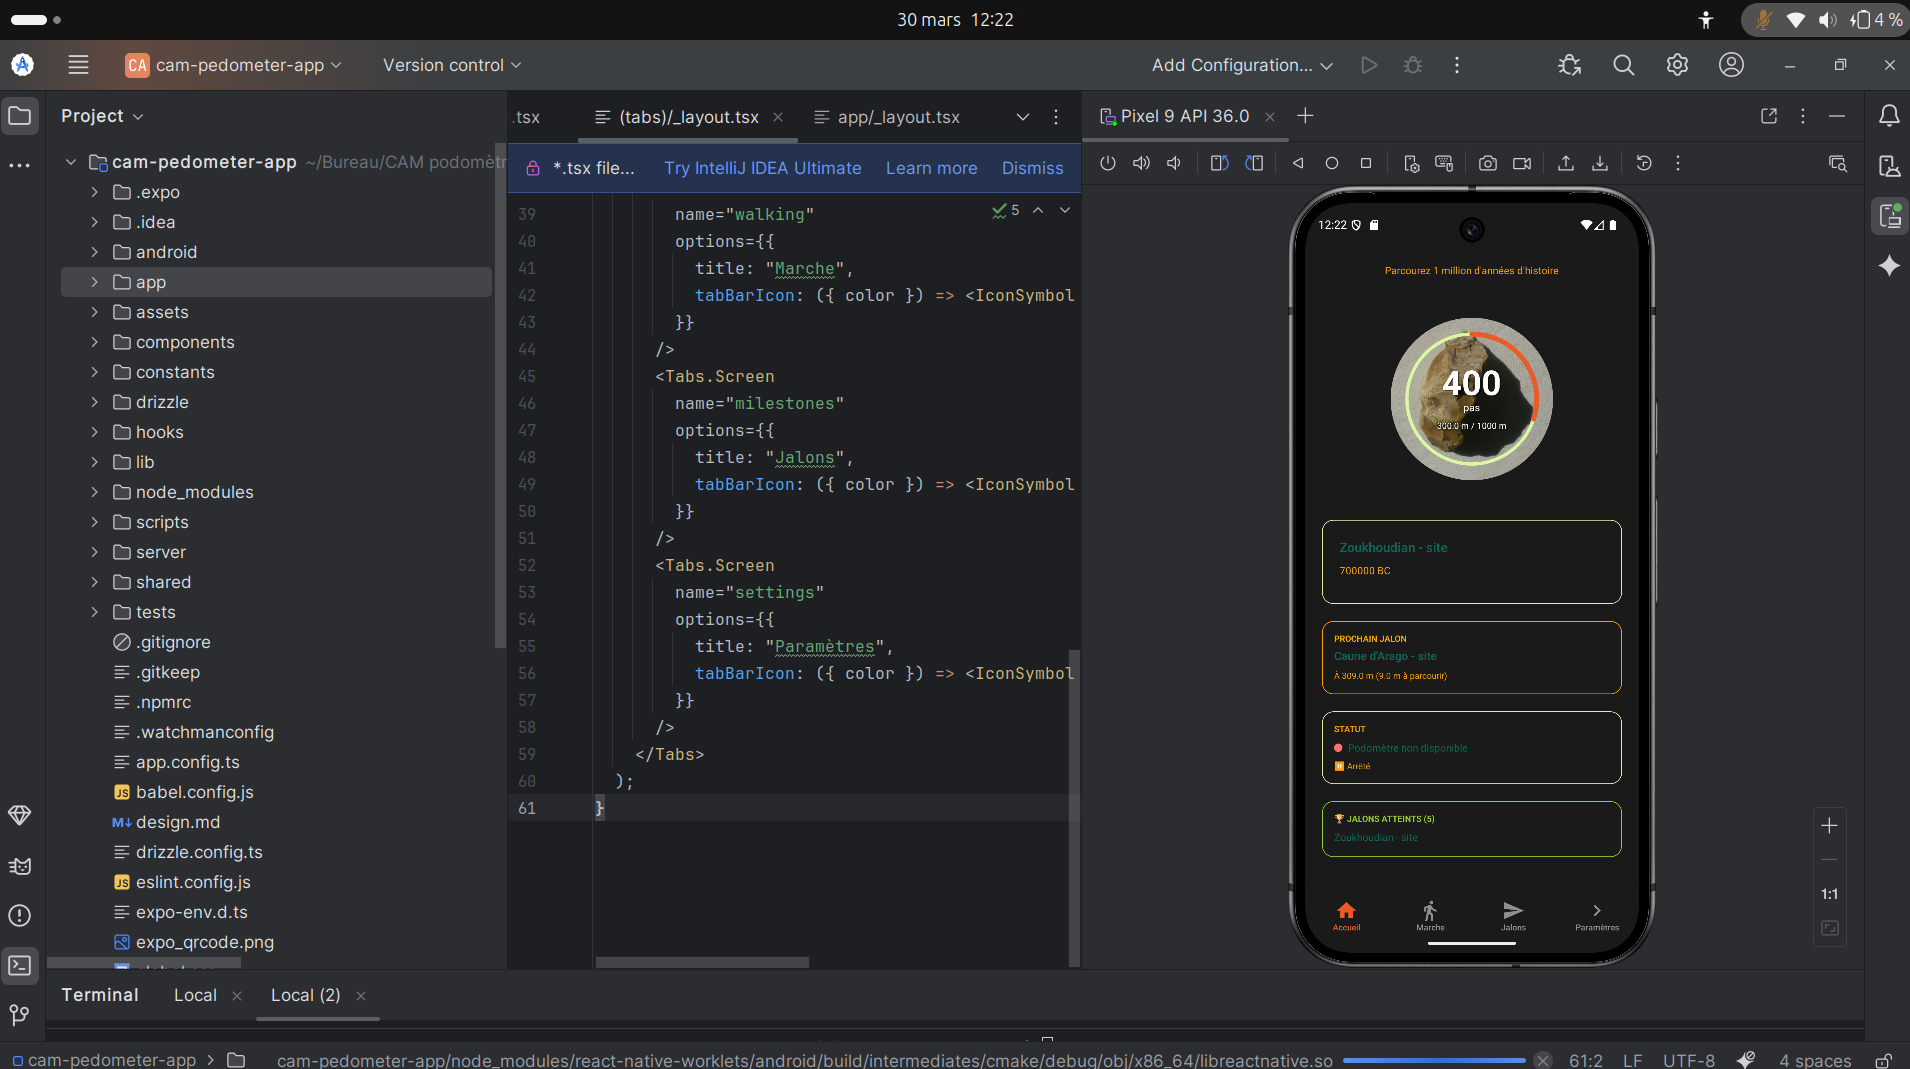Open the Git branch tool window
The image size is (1910, 1069).
pos(20,1015)
